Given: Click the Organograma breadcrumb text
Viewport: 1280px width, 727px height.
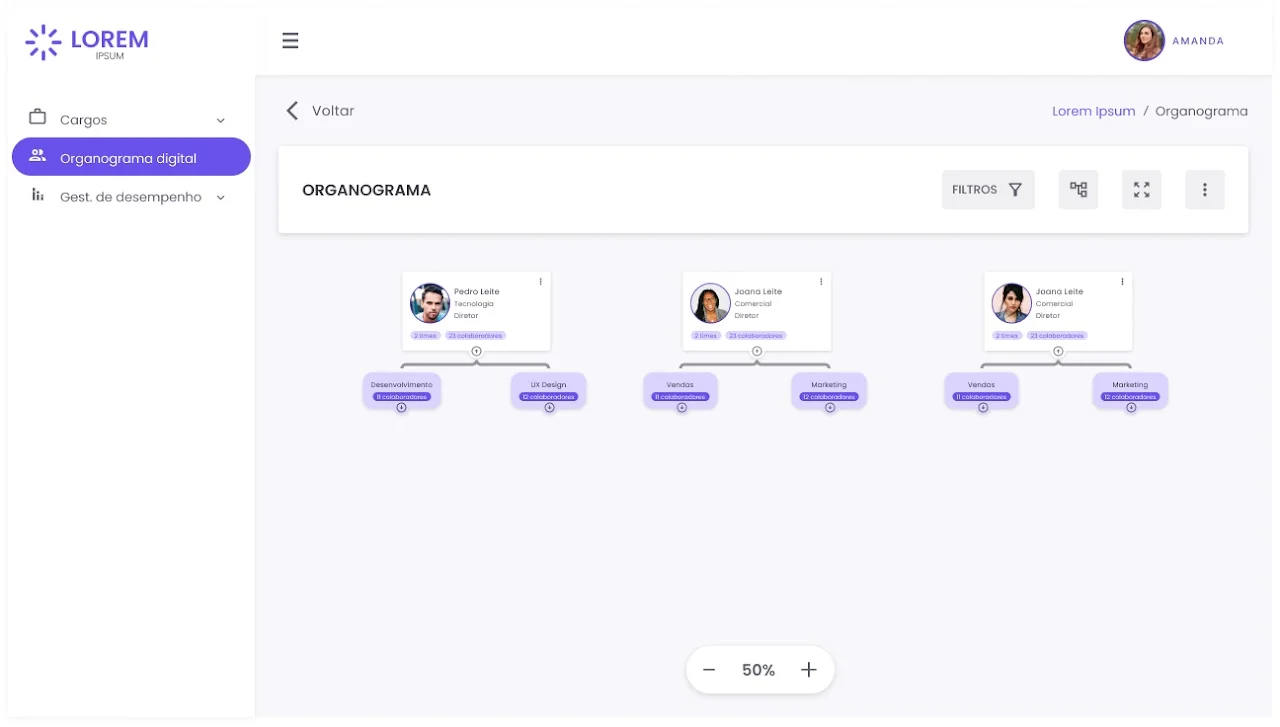Looking at the screenshot, I should point(1201,111).
